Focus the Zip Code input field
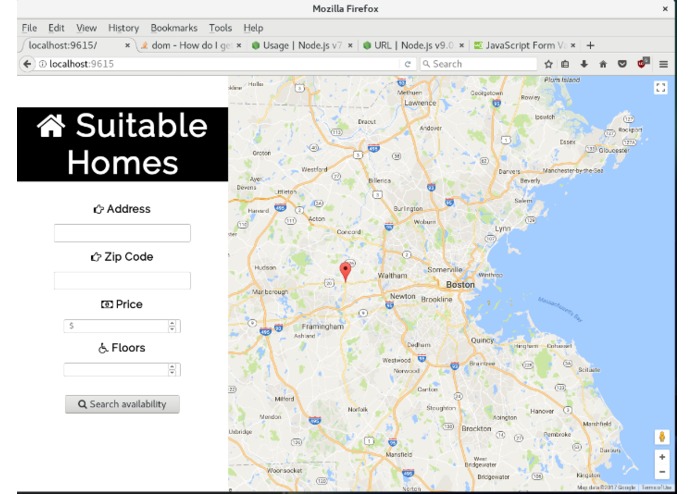Viewport: 695px width, 494px height. (x=122, y=280)
